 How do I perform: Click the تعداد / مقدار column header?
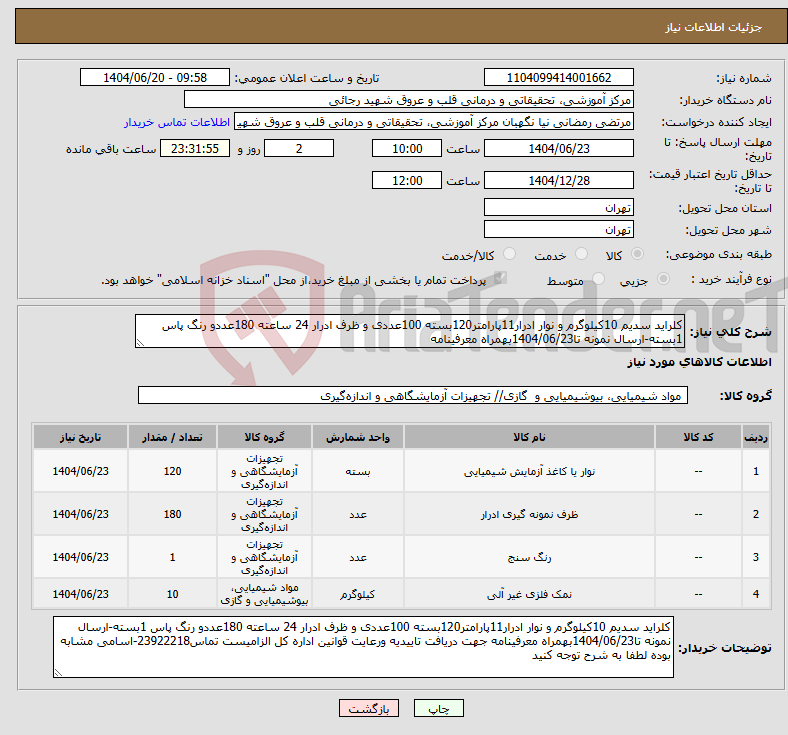[172, 437]
